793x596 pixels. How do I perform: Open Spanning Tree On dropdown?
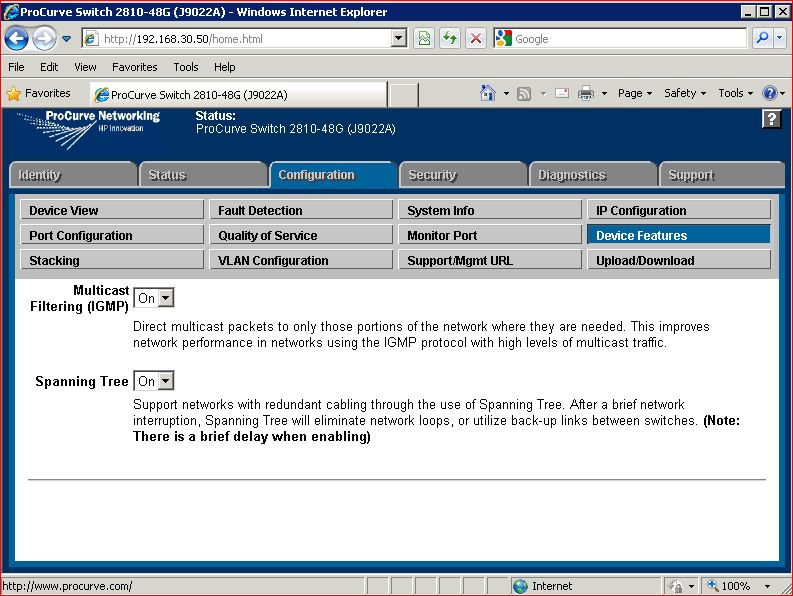(x=154, y=381)
